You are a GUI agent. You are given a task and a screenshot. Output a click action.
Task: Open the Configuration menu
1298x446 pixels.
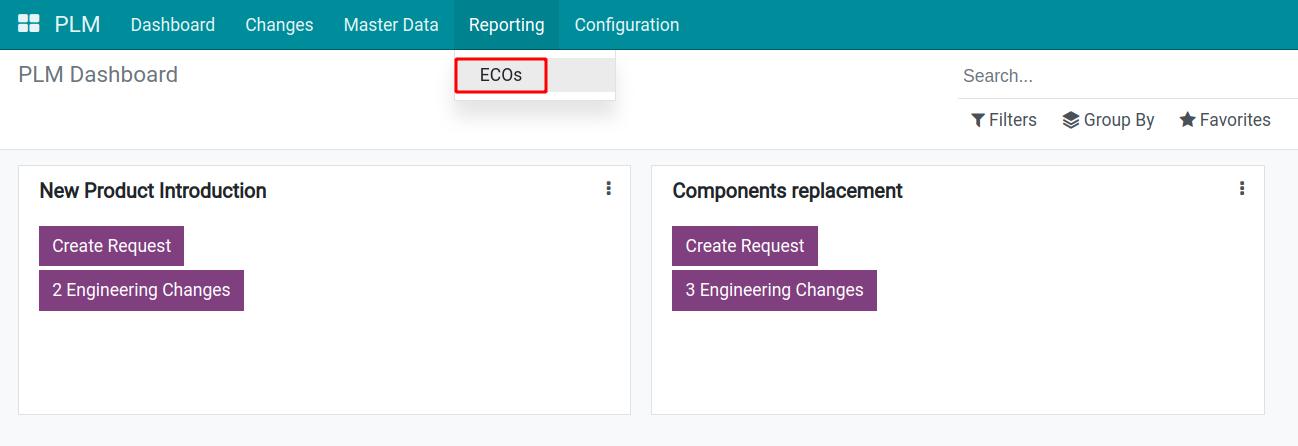click(x=627, y=25)
